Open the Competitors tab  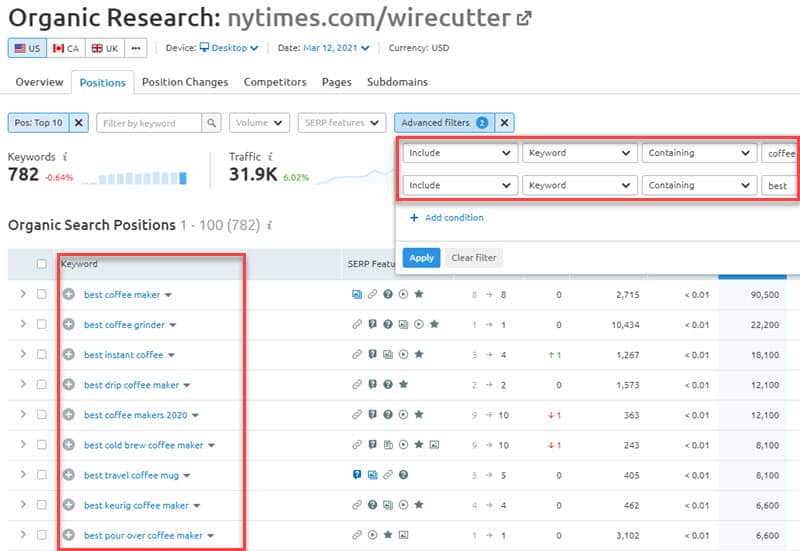coord(275,82)
